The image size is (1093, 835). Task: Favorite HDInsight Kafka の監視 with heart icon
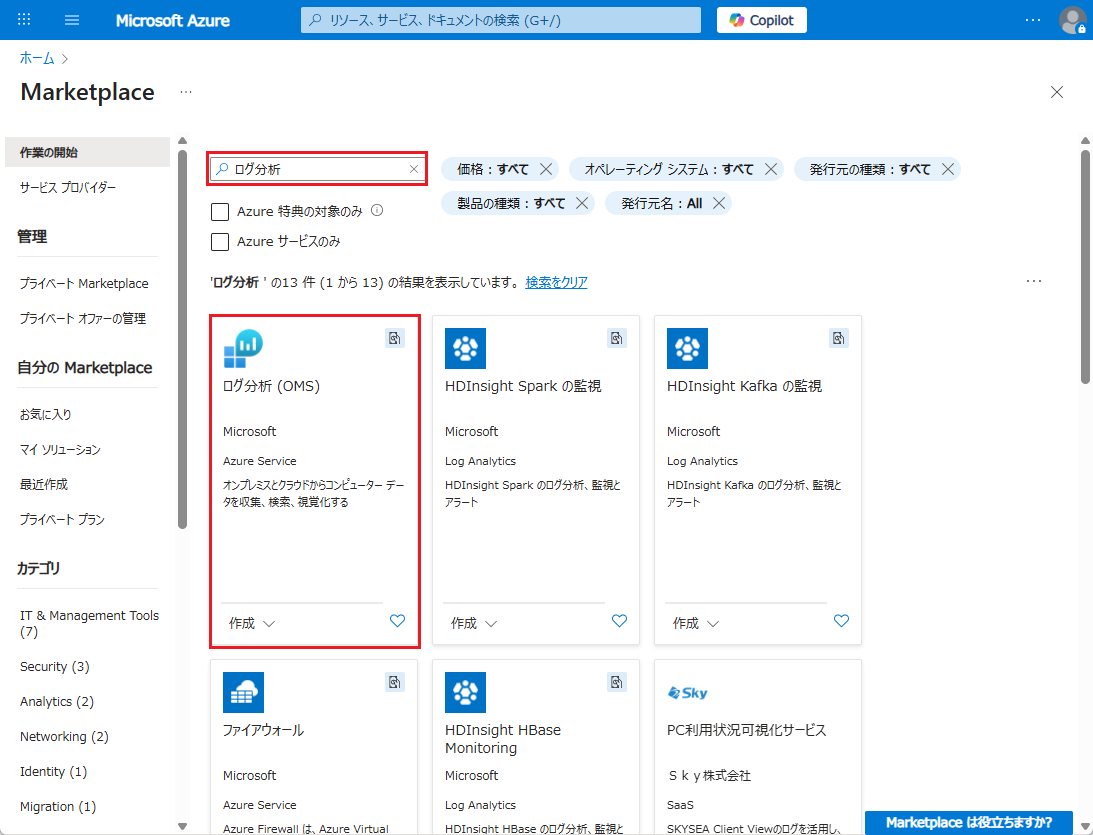(841, 621)
